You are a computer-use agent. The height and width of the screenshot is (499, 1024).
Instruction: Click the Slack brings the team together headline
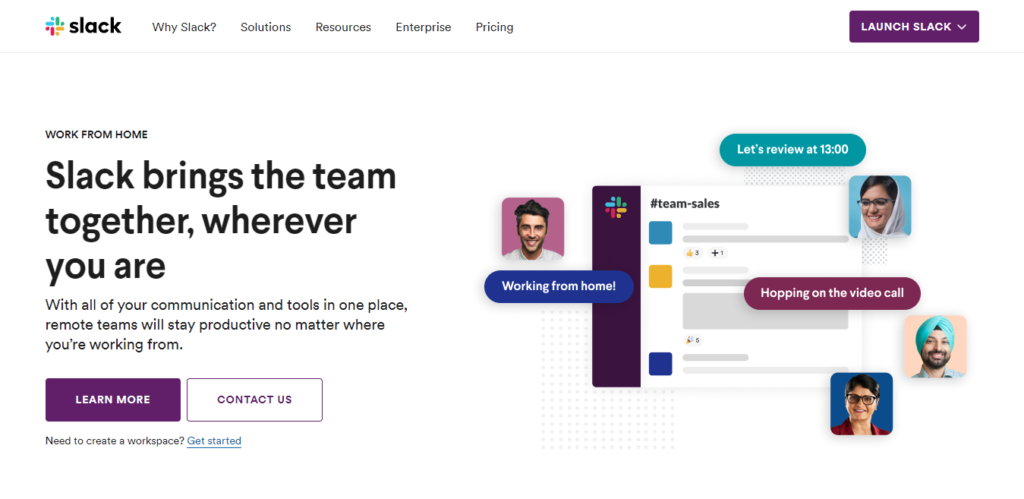click(x=221, y=221)
